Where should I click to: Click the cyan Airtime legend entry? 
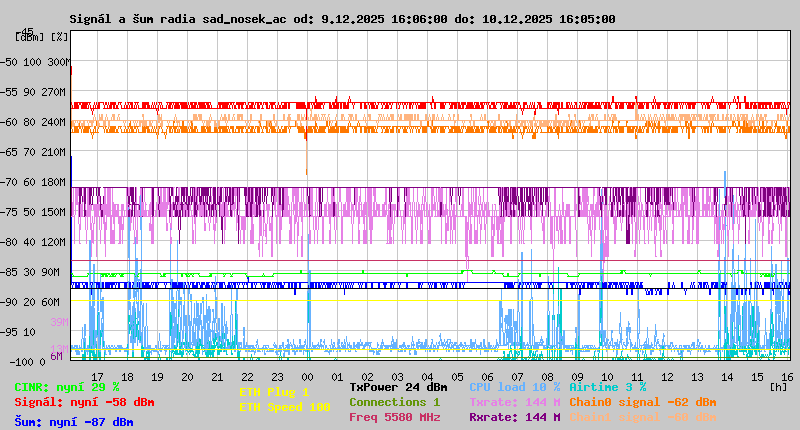607,386
